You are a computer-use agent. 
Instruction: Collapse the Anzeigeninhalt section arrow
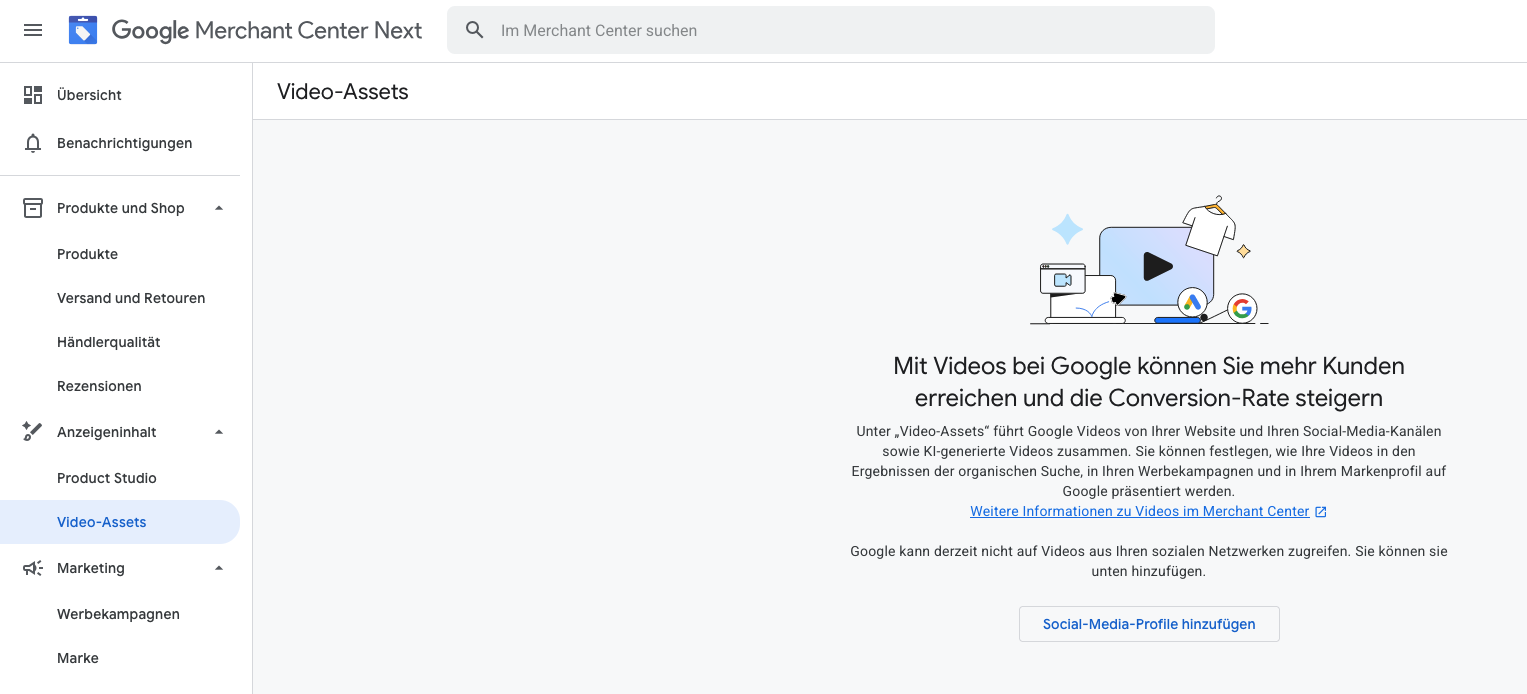click(219, 432)
